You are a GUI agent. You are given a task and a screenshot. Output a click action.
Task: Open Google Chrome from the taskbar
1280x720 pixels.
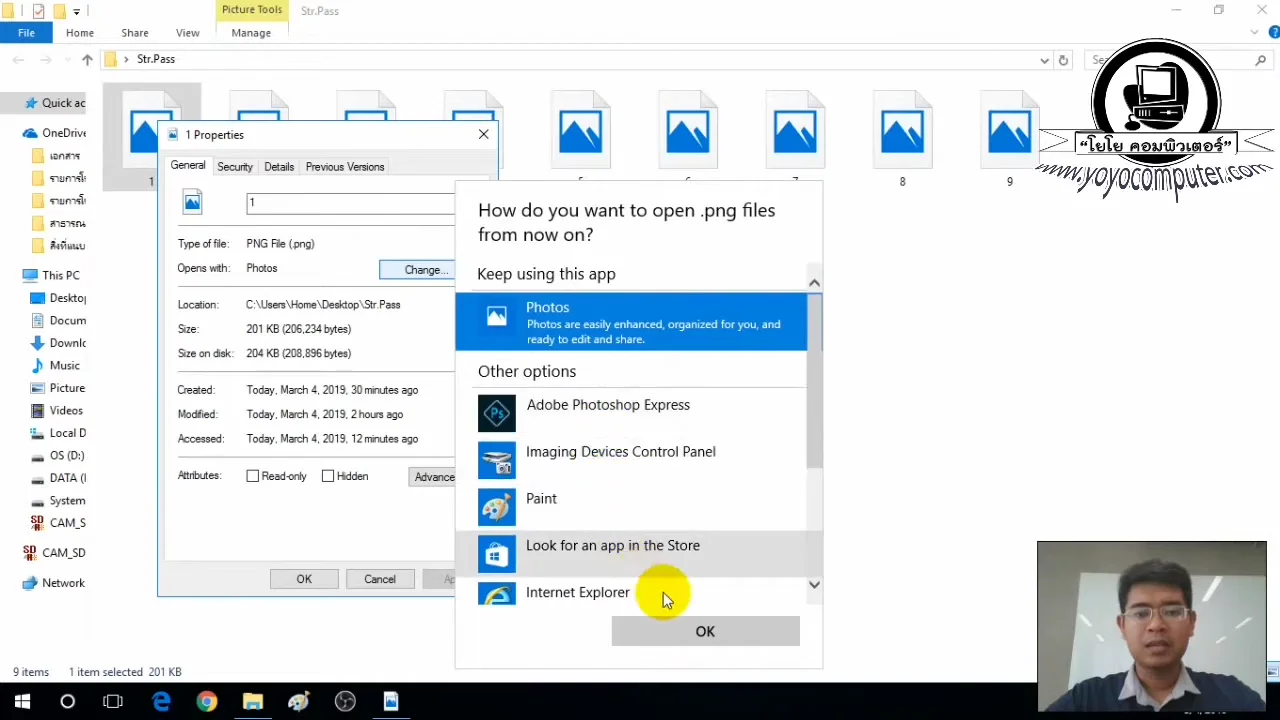point(206,701)
